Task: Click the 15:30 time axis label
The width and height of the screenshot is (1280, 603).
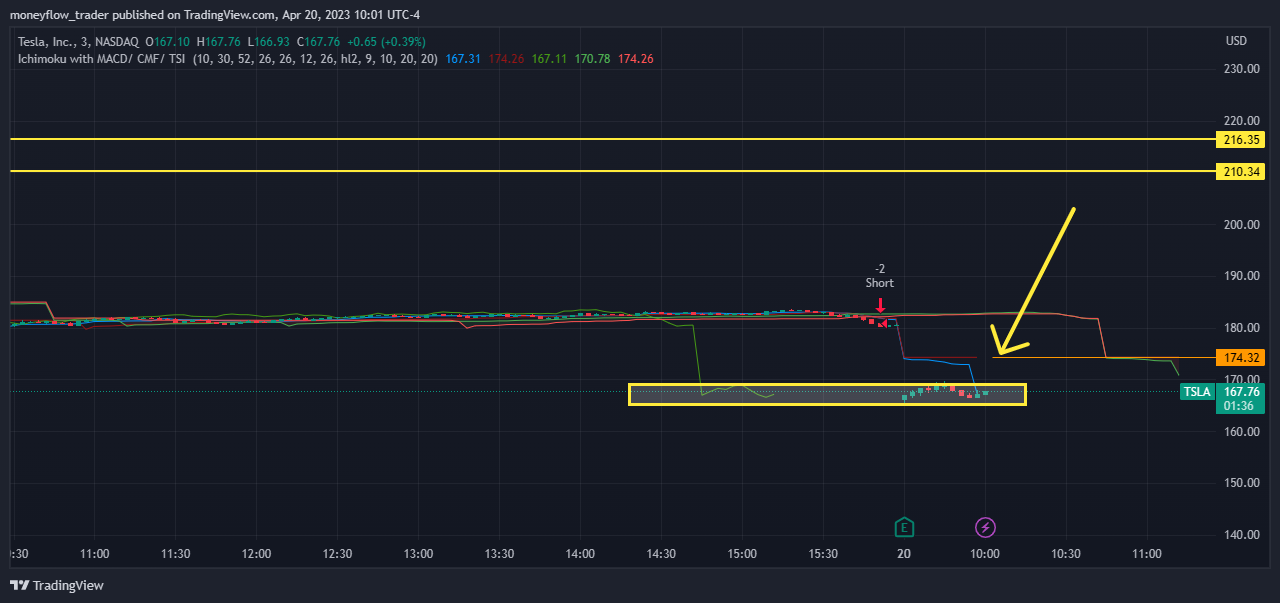Action: [823, 554]
